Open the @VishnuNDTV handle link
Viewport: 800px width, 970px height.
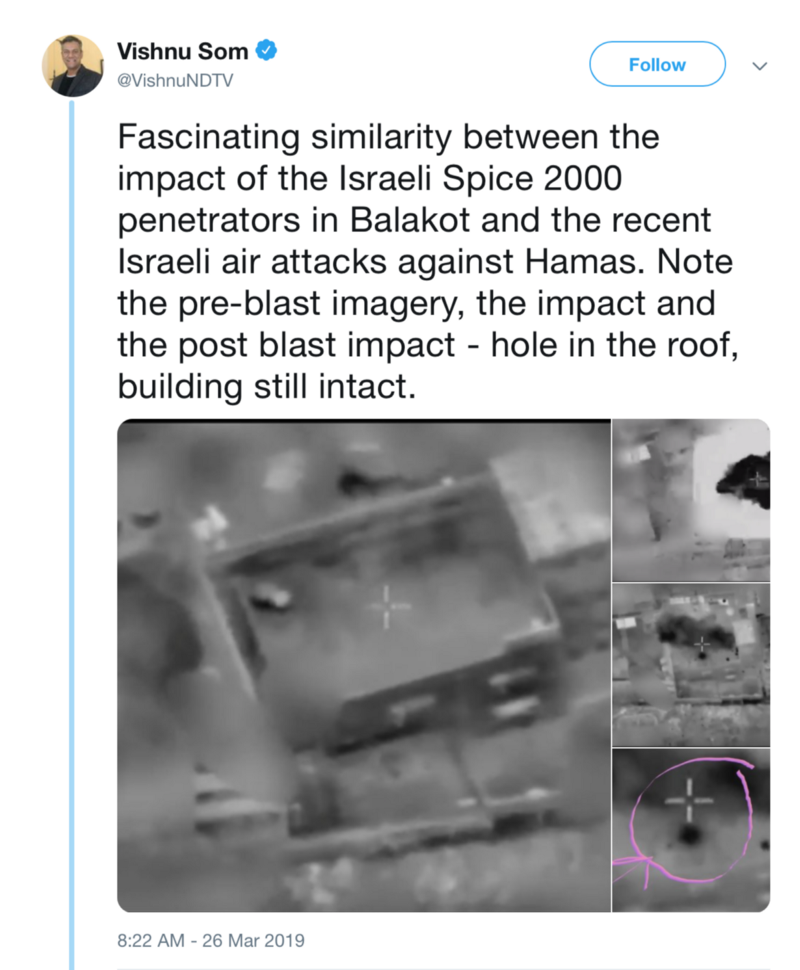coord(175,81)
